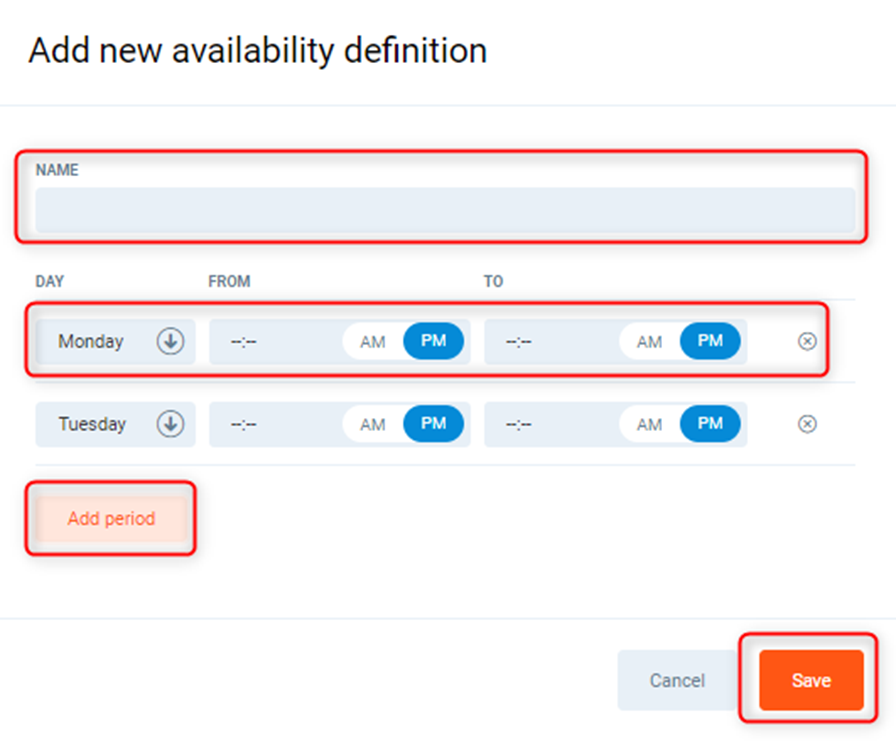Click the Tuesday dropdown arrow icon
Viewport: 896px width, 741px height.
(170, 424)
